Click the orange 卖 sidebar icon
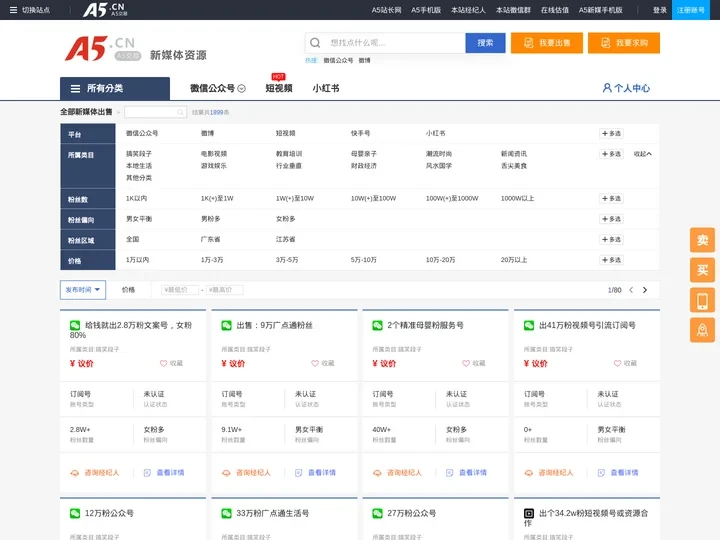The width and height of the screenshot is (720, 540). click(x=702, y=240)
